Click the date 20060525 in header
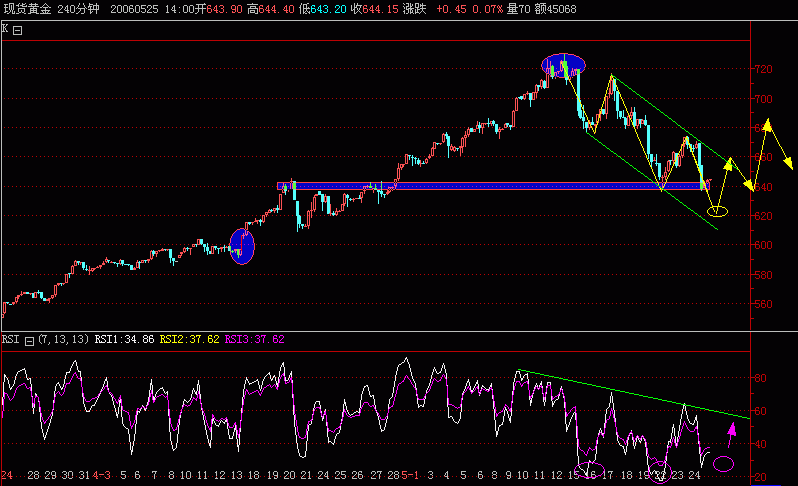The image size is (798, 486). coord(134,9)
